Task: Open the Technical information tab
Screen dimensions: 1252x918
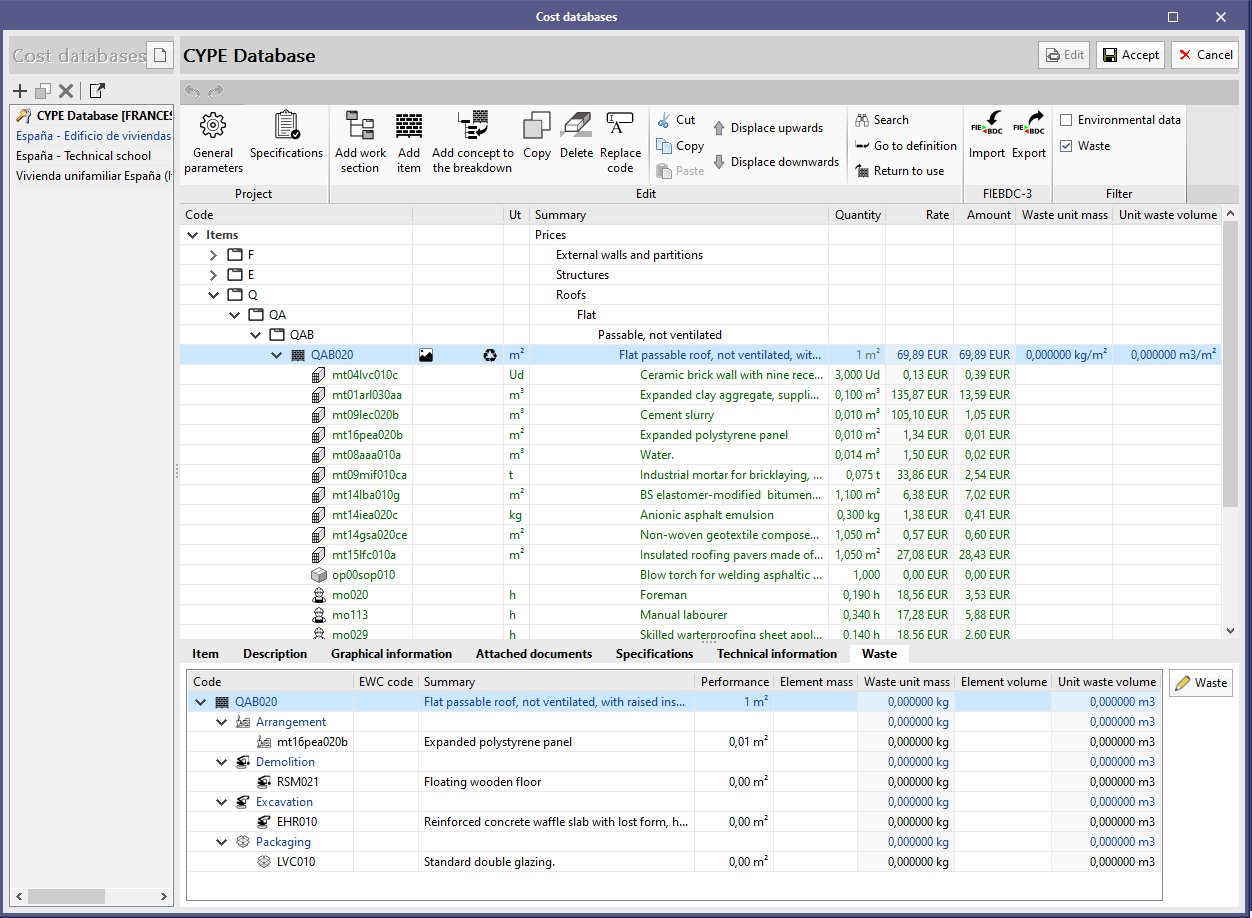Action: click(x=777, y=654)
